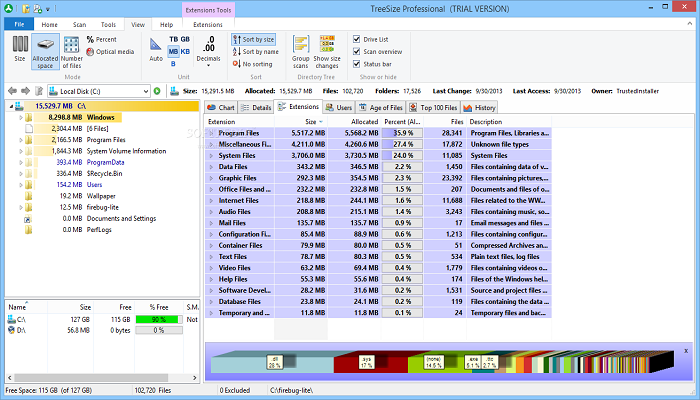Click the C:\ 90% free progress bar
The image size is (700, 400).
tap(159, 320)
